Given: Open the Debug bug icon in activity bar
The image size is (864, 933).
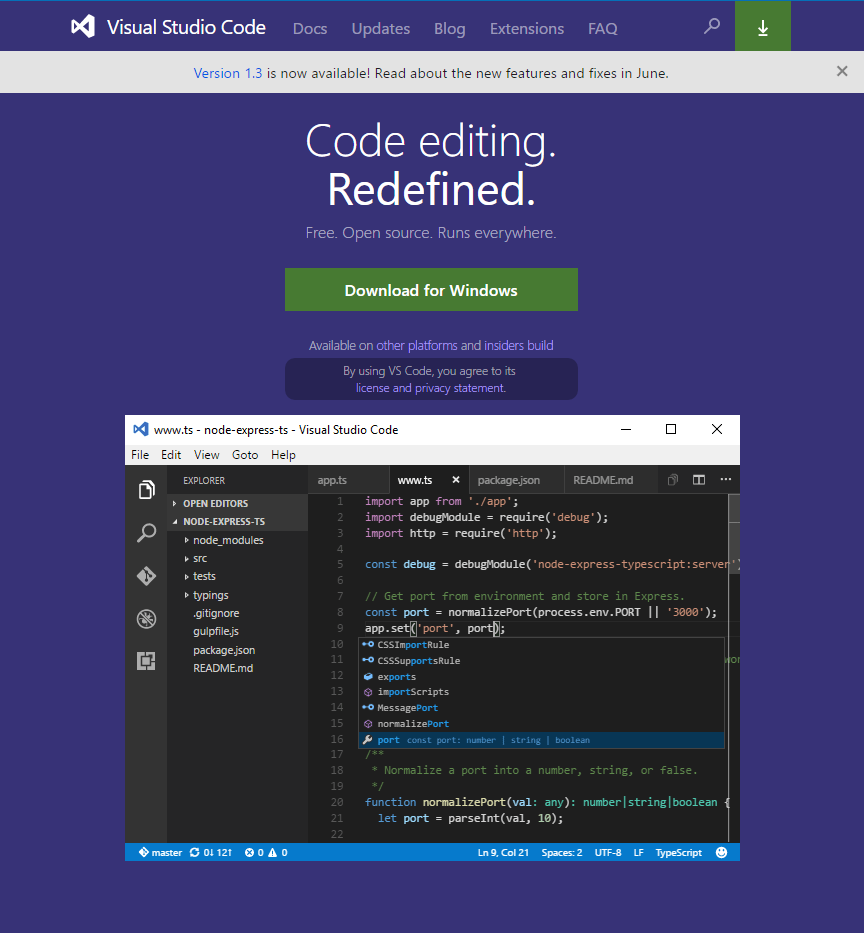Looking at the screenshot, I should pyautogui.click(x=146, y=619).
